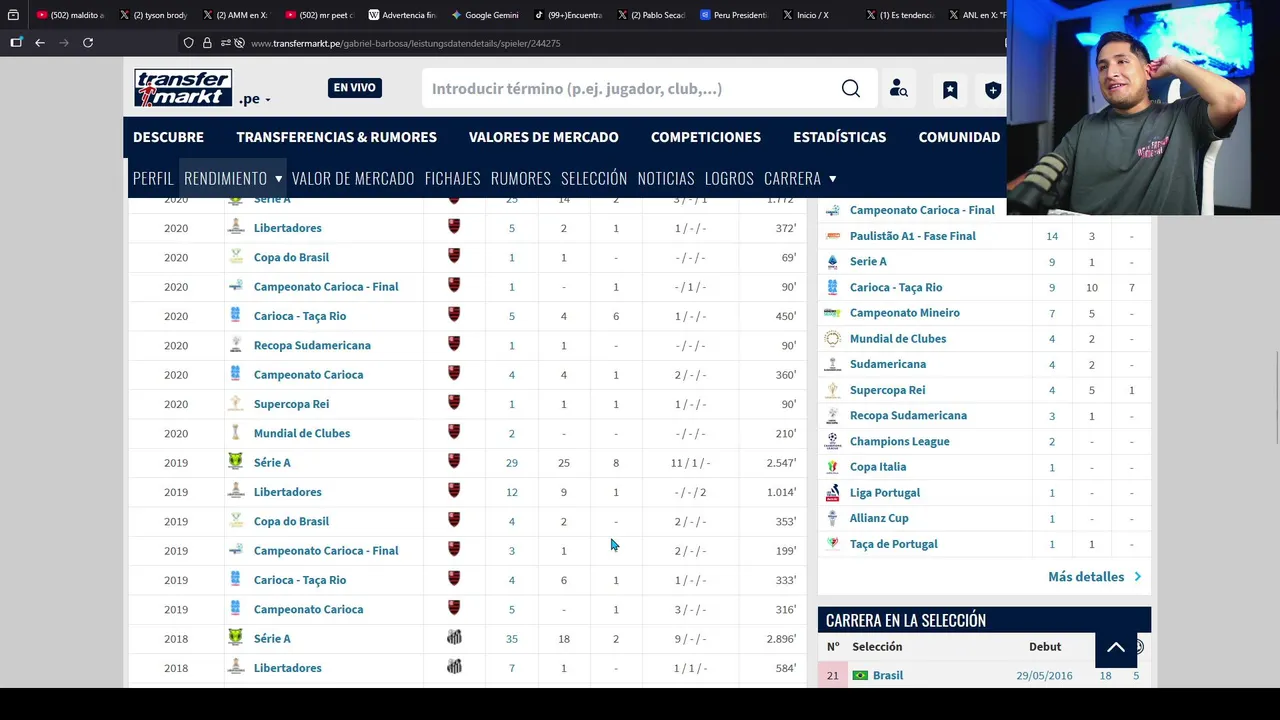Click 29 appearances in 2019 Série A row
The height and width of the screenshot is (720, 1280).
coord(512,463)
